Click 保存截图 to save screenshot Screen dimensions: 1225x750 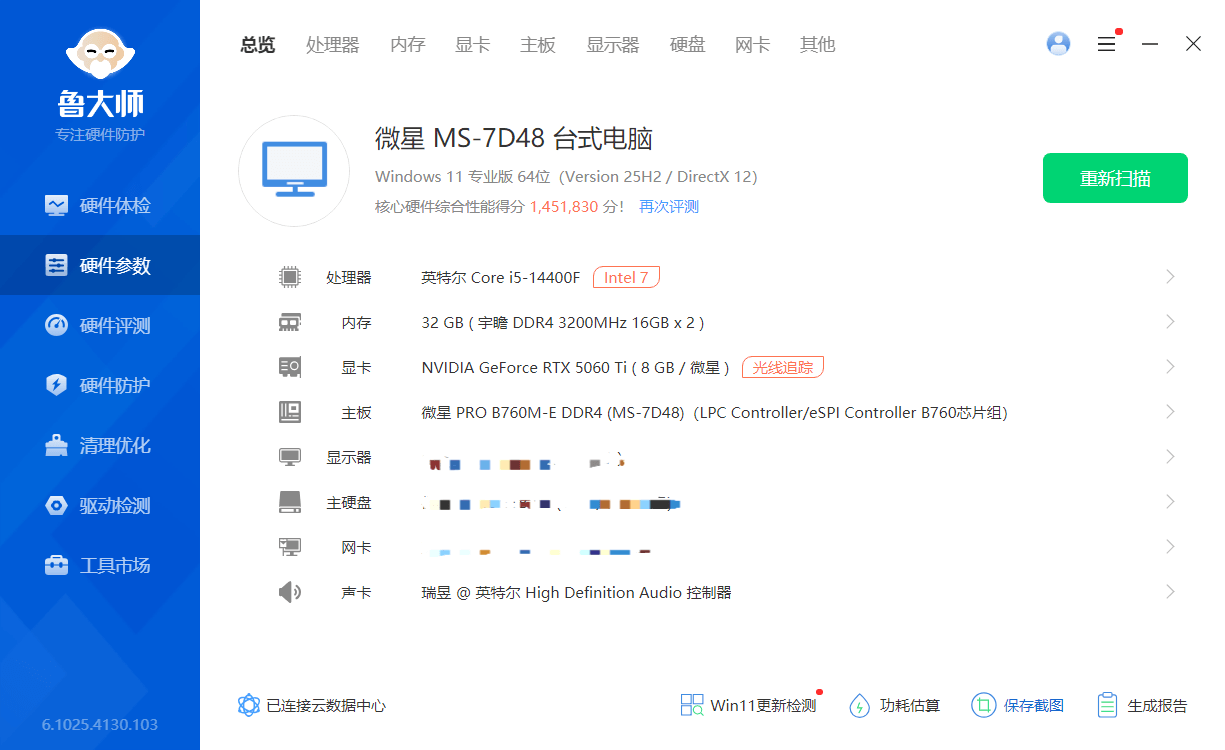coord(1017,705)
